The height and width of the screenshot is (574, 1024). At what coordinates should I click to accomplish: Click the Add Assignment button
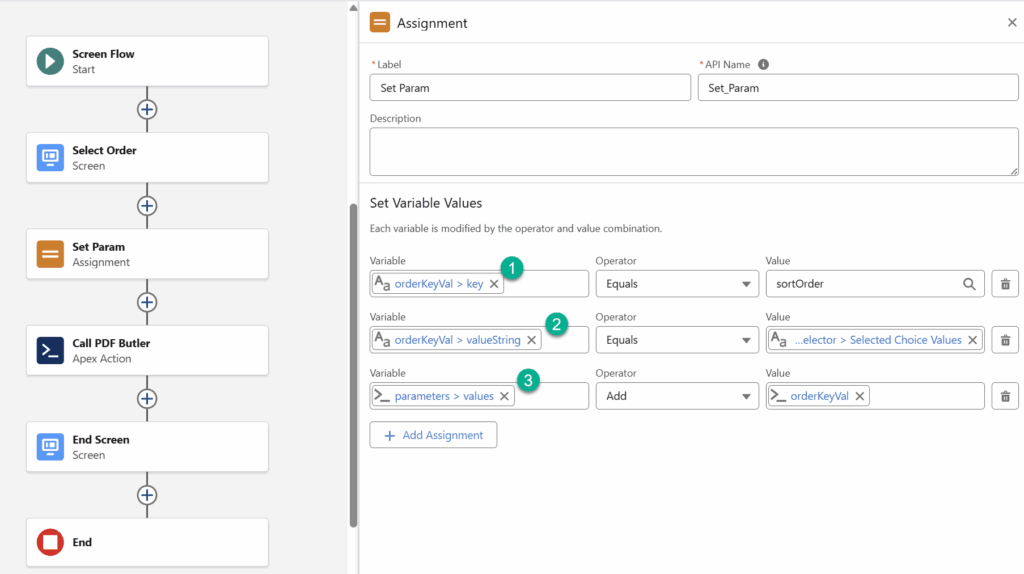(x=433, y=435)
